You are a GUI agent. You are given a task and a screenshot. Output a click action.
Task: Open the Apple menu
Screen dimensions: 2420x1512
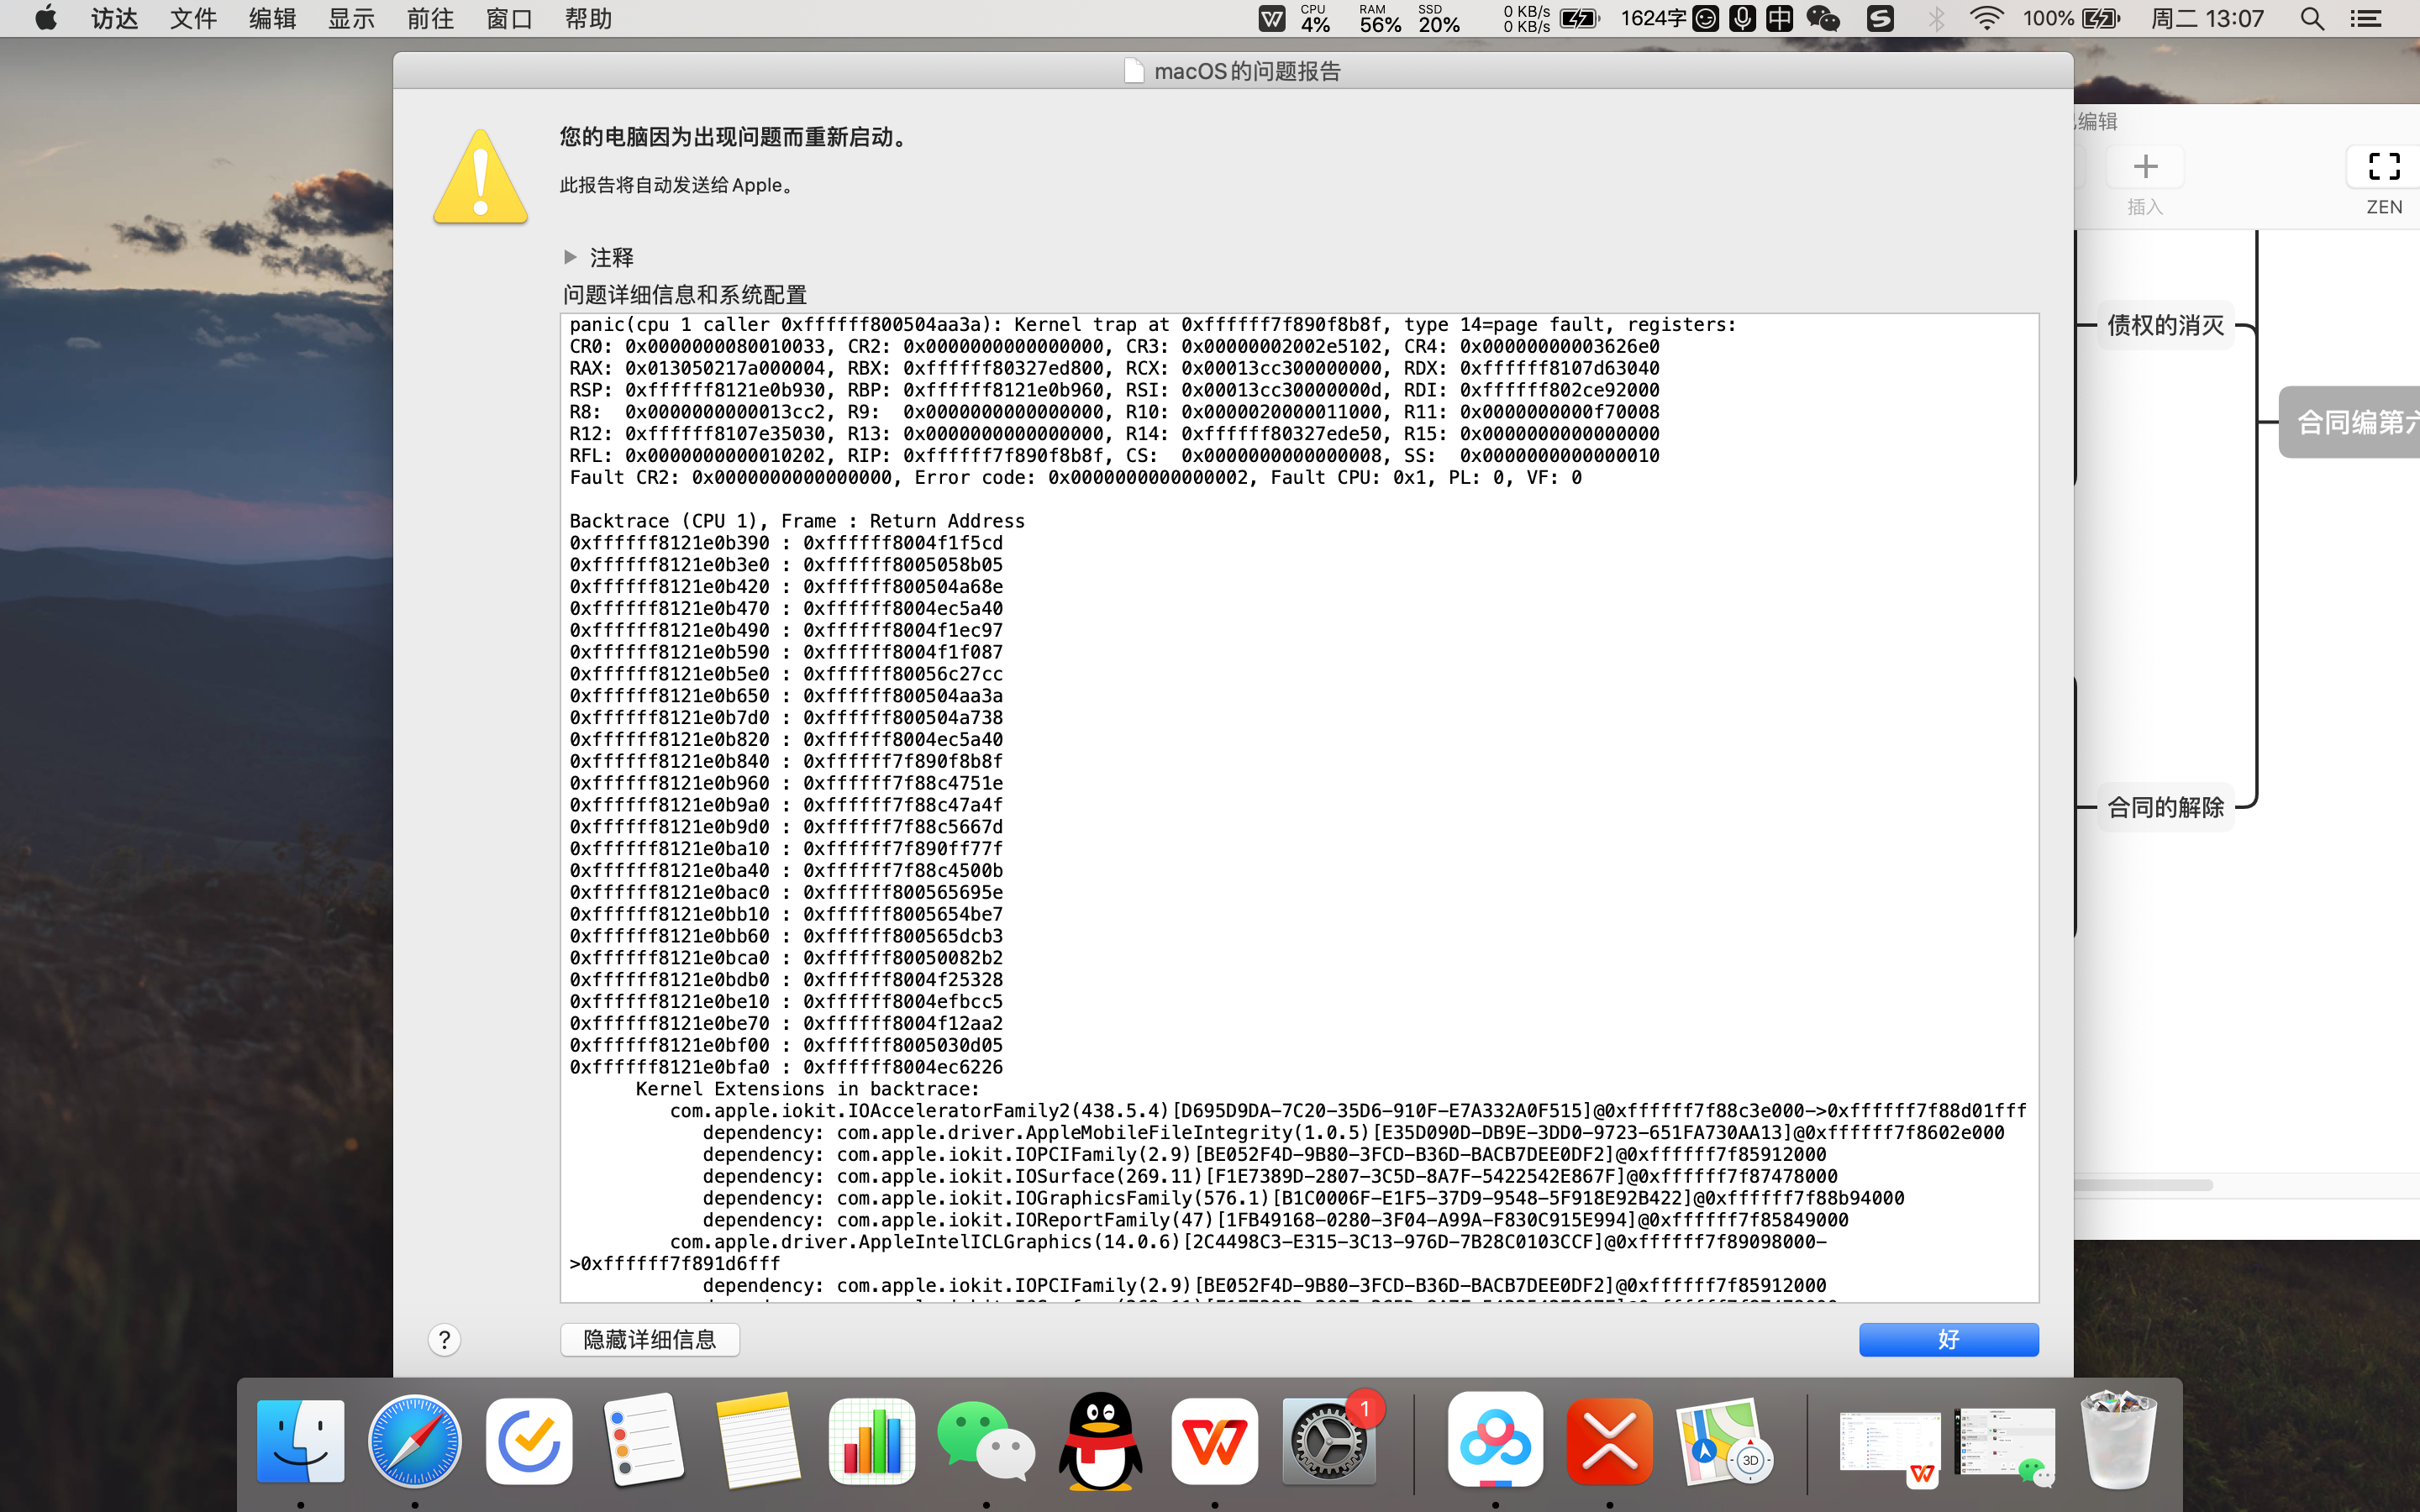46,18
